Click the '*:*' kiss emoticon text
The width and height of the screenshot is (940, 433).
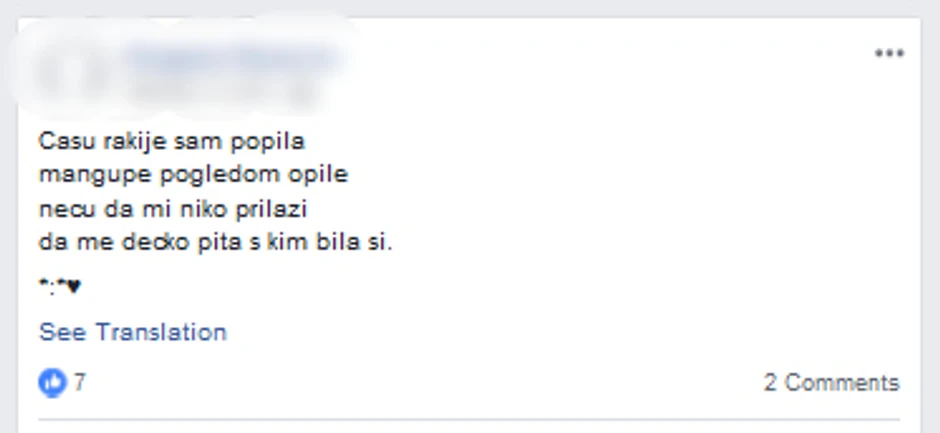pos(52,286)
